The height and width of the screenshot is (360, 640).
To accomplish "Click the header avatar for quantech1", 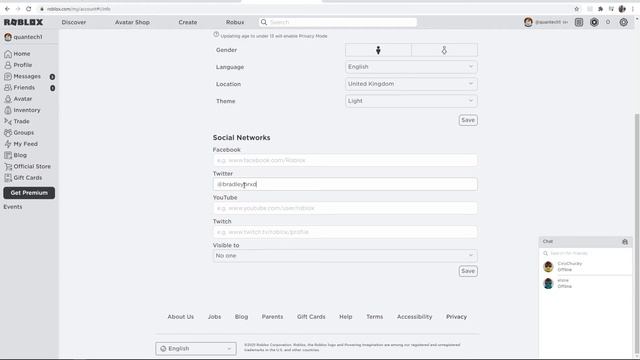I will (528, 22).
